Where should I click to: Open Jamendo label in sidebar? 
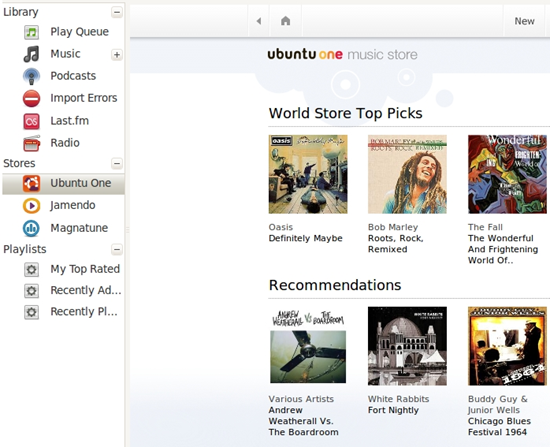73,205
